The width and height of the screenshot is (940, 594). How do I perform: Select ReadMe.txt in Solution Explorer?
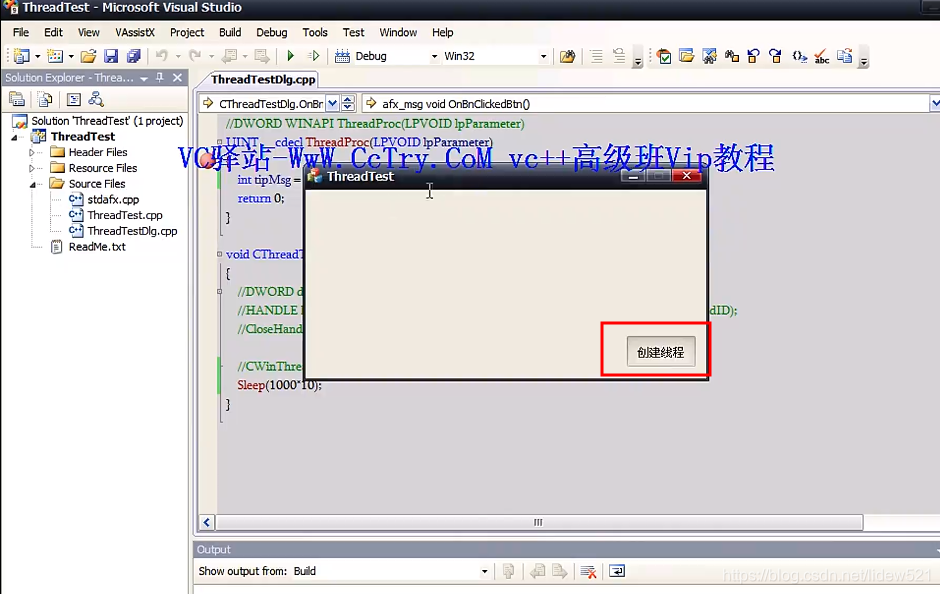pyautogui.click(x=97, y=246)
